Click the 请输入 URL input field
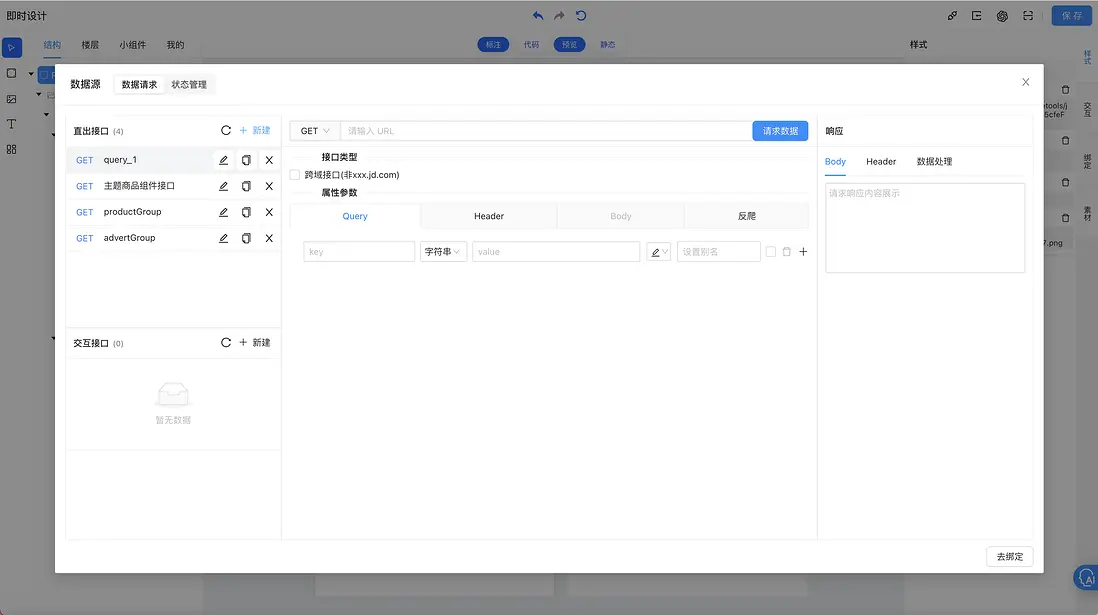 pyautogui.click(x=545, y=131)
